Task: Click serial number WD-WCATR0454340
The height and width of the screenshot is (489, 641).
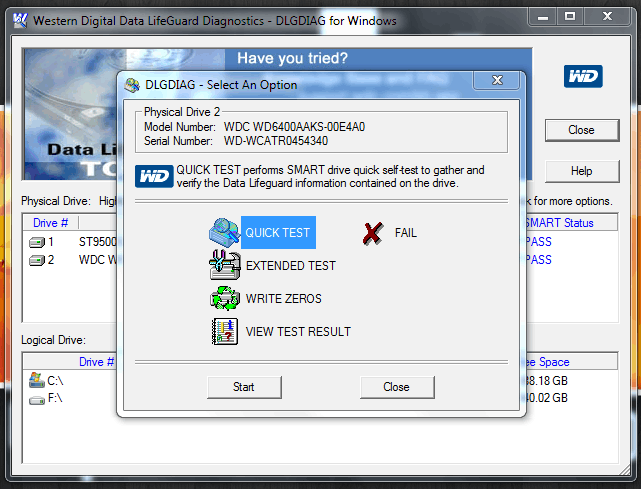Action: coord(276,141)
